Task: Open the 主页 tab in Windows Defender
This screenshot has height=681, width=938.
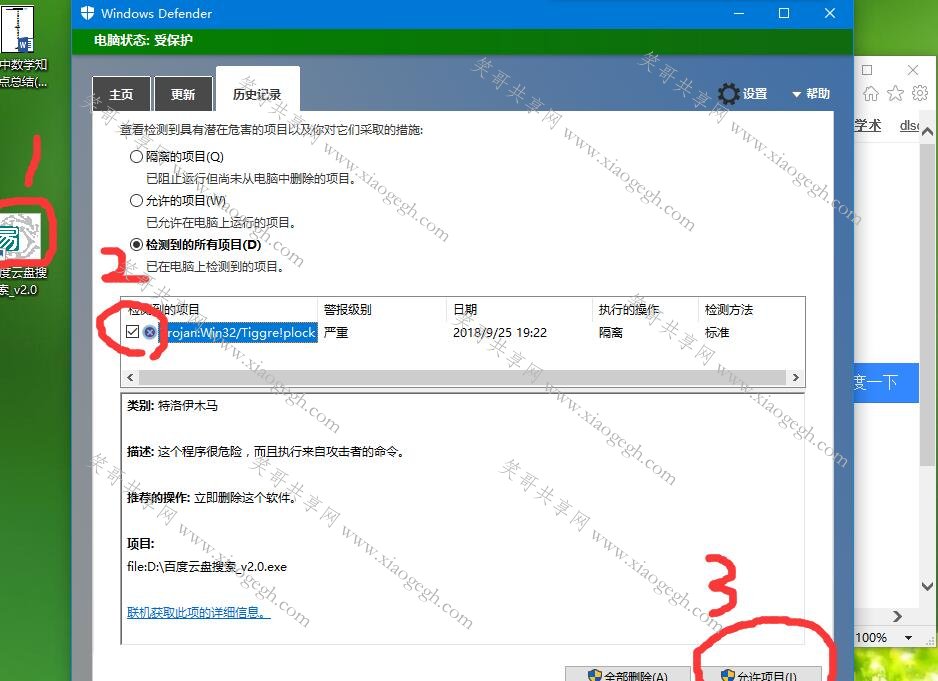Action: (122, 94)
